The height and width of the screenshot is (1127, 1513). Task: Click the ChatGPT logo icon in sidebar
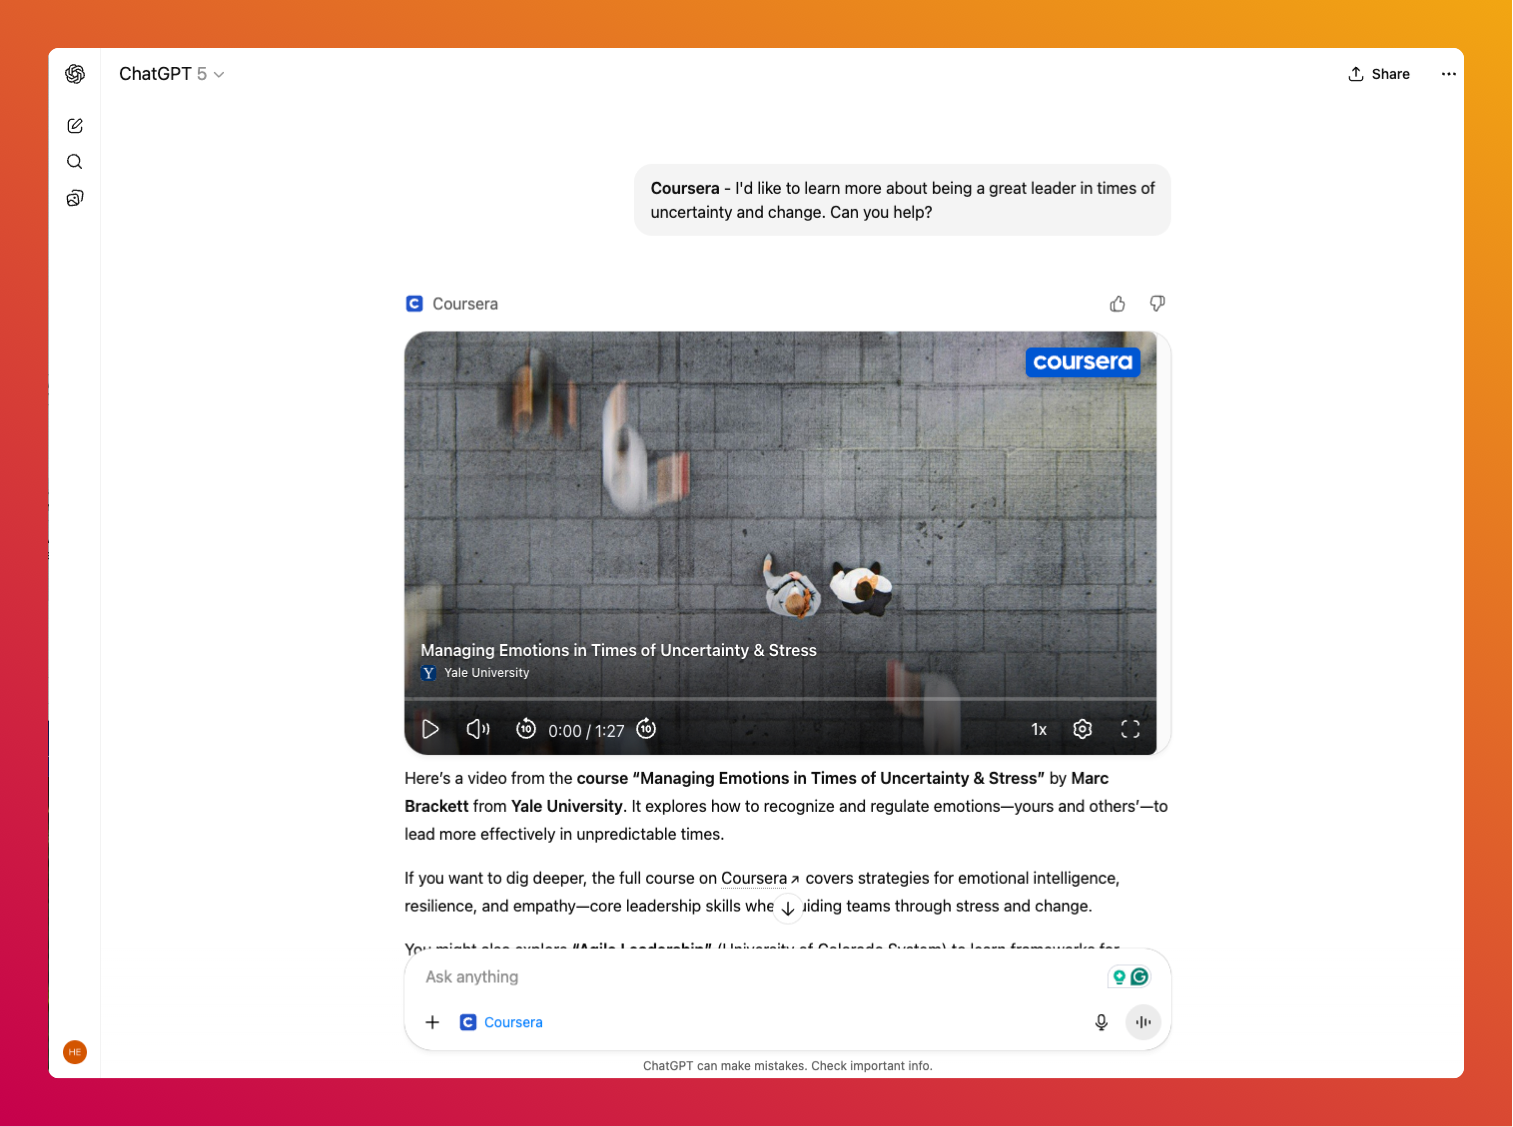coord(75,74)
